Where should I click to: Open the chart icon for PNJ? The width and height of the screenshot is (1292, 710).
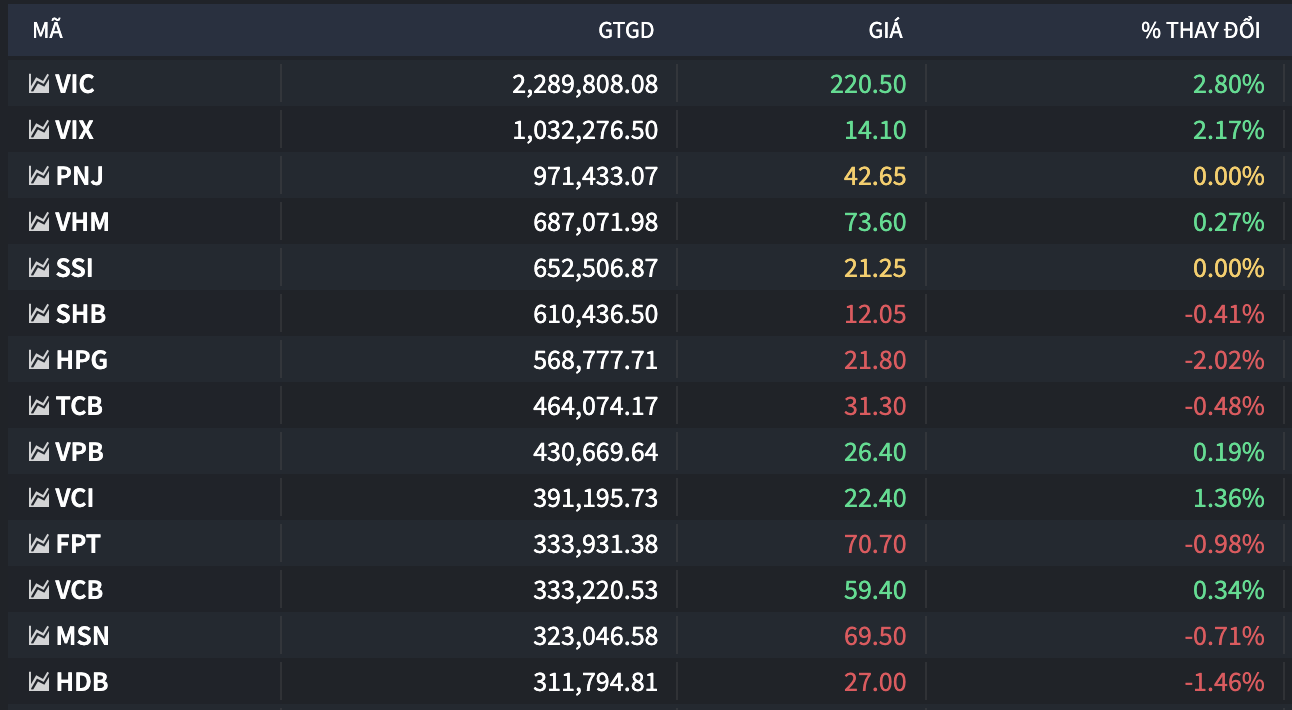pyautogui.click(x=39, y=176)
